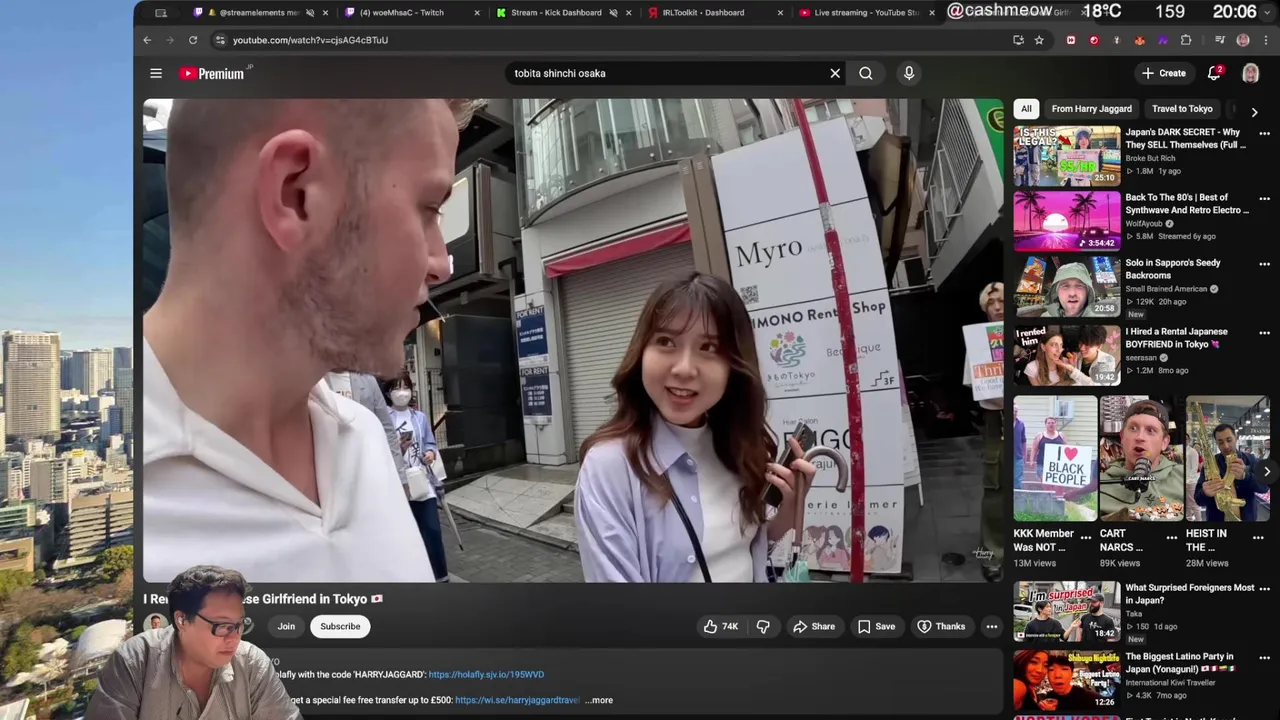Open the holafly.sjv.io link
This screenshot has width=1280, height=720.
pyautogui.click(x=486, y=674)
